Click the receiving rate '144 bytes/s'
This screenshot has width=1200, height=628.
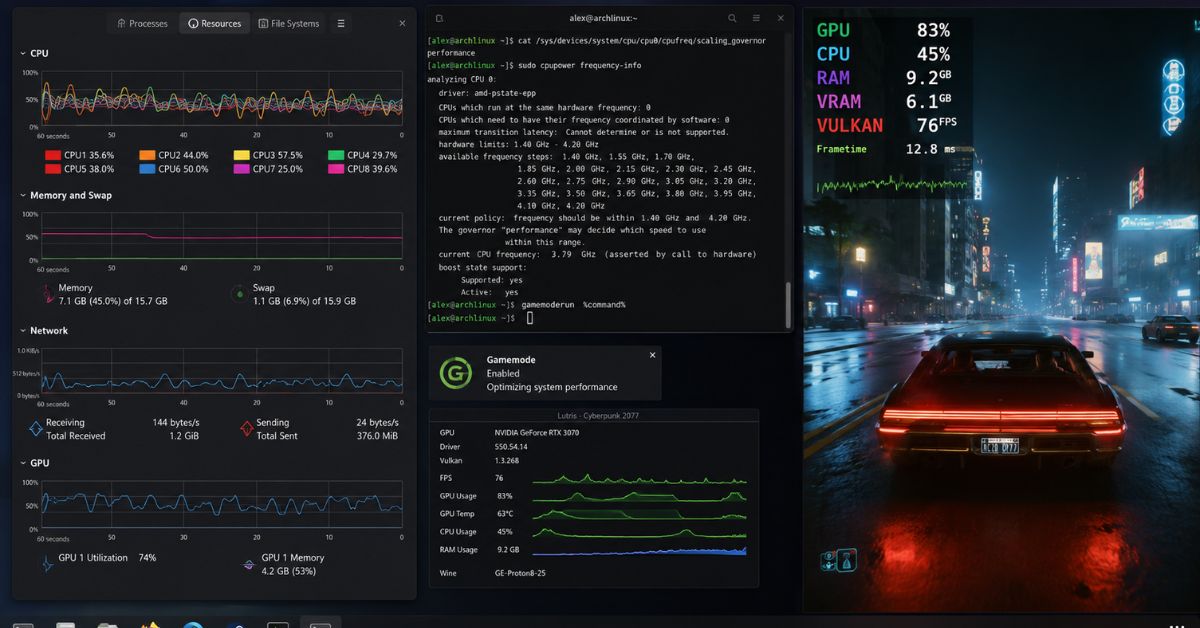pos(176,423)
